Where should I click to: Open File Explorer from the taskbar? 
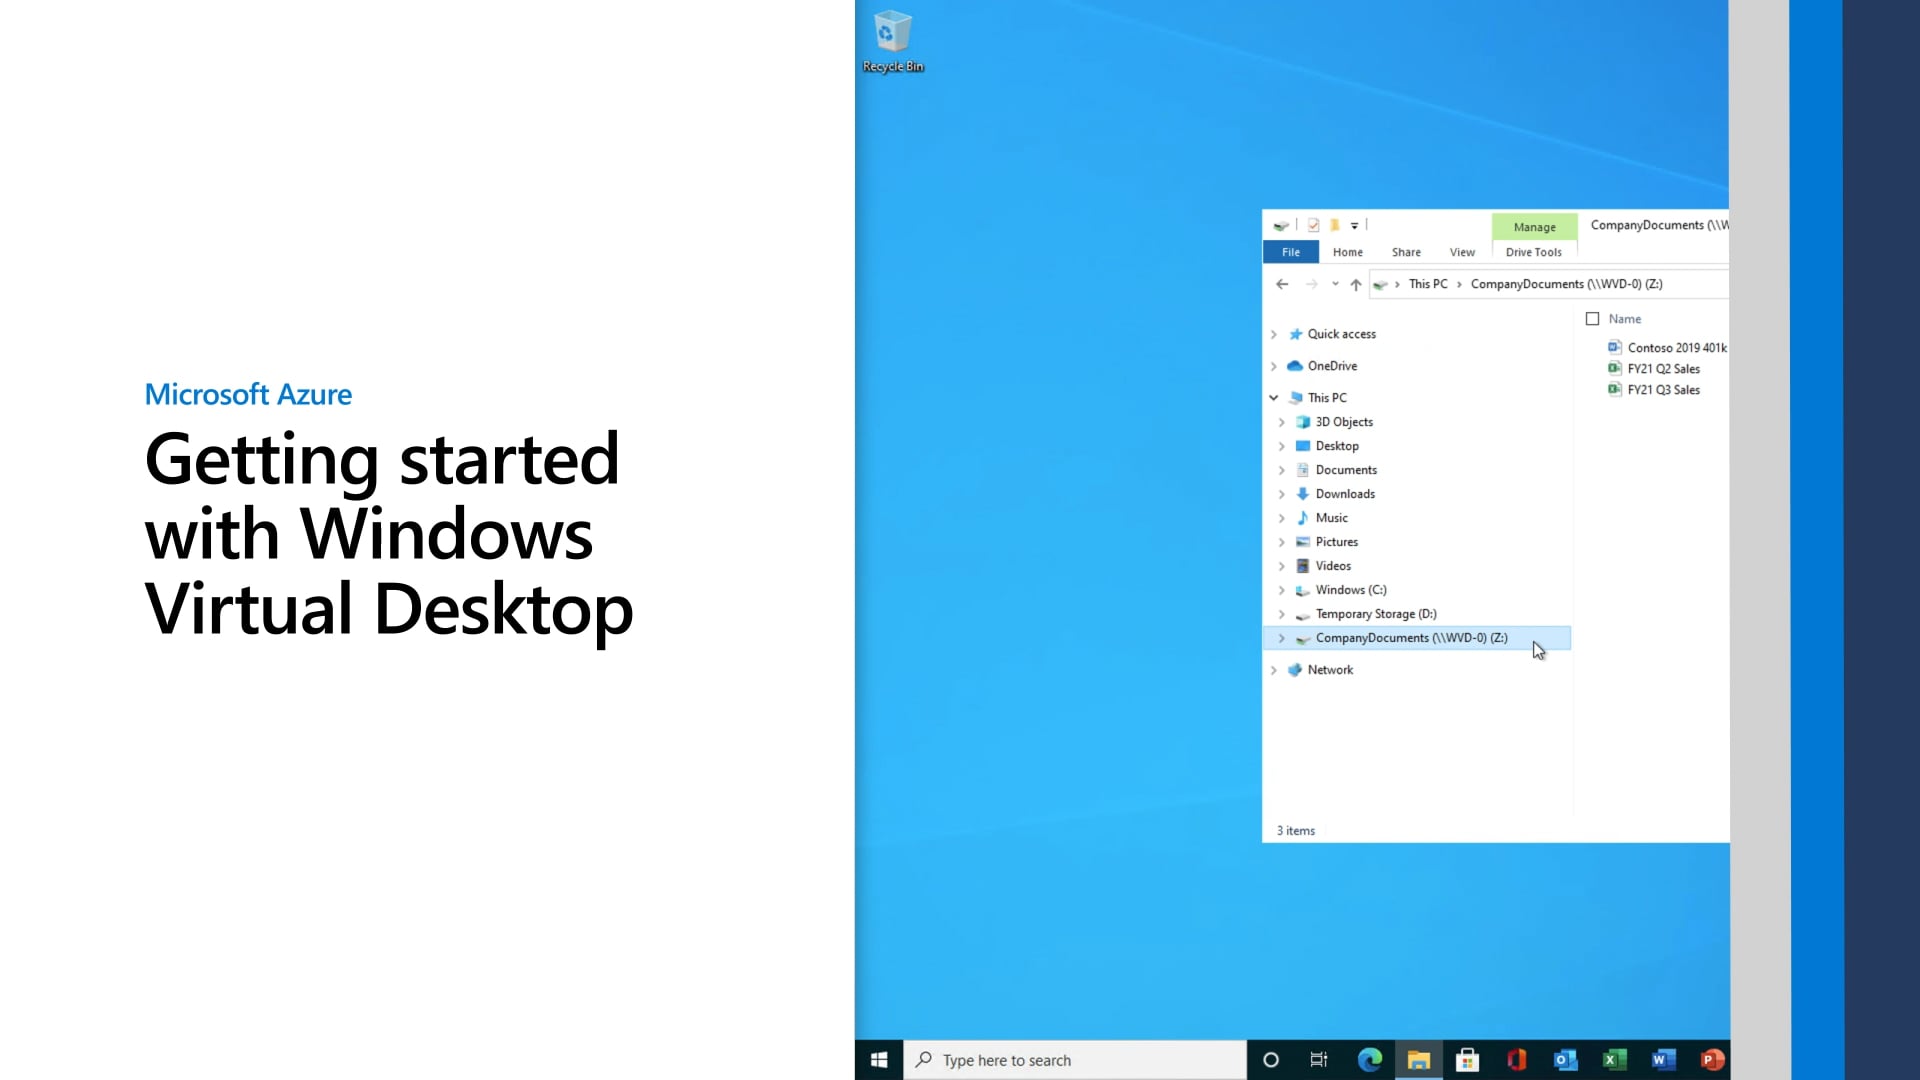click(x=1418, y=1059)
